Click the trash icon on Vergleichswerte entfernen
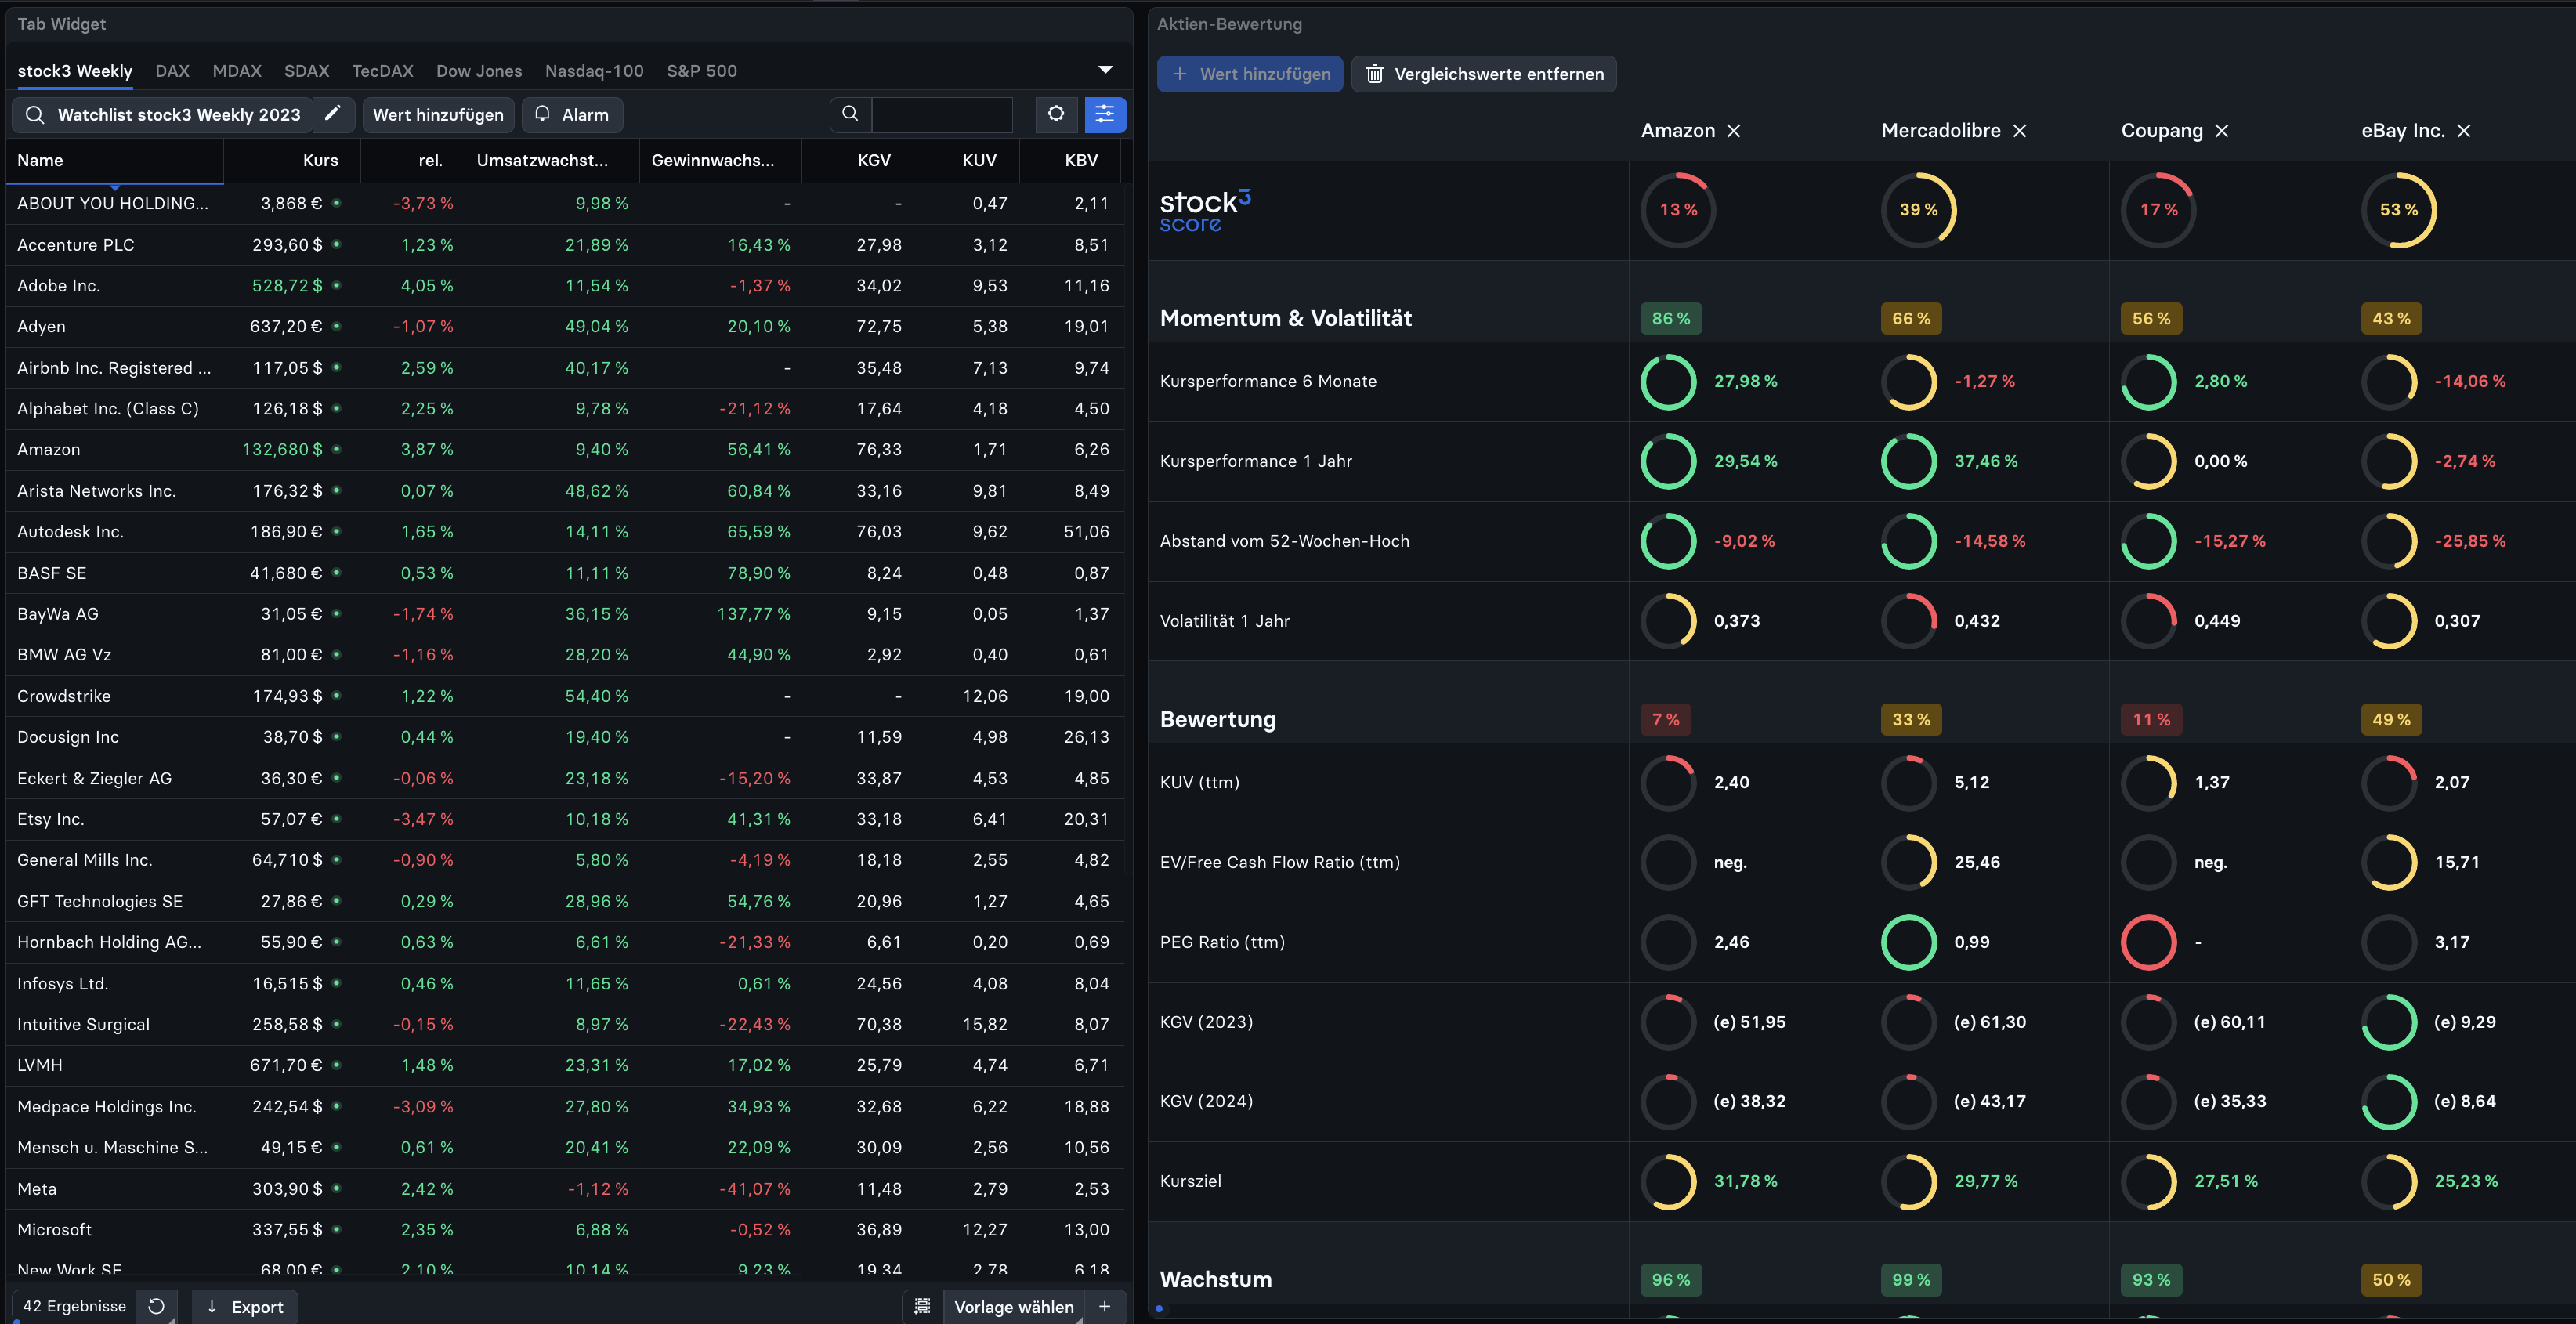2576x1324 pixels. click(x=1375, y=74)
